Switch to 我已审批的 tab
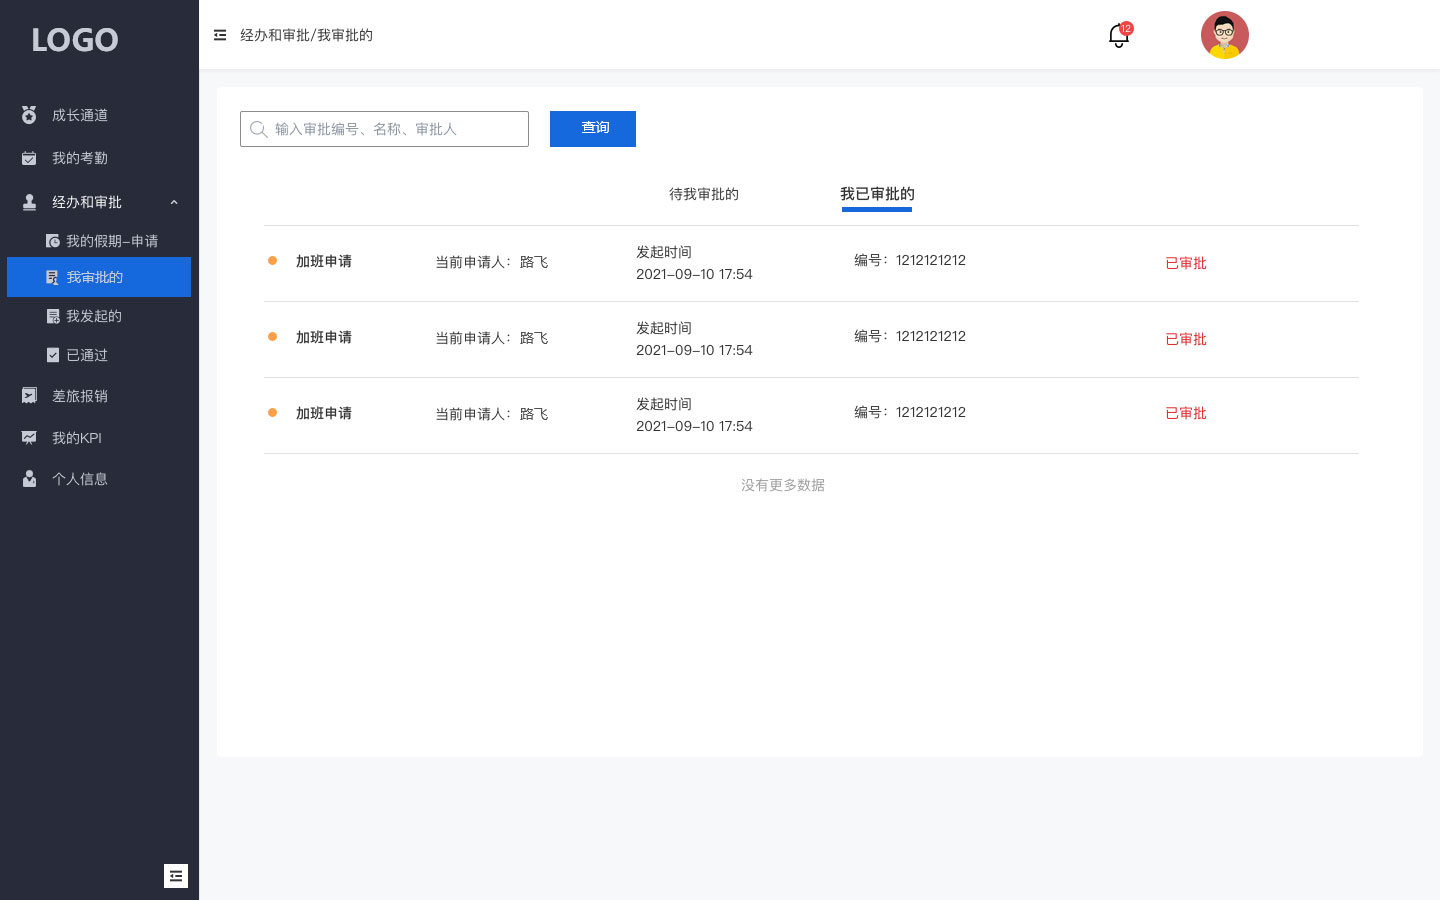1440x900 pixels. (x=877, y=194)
